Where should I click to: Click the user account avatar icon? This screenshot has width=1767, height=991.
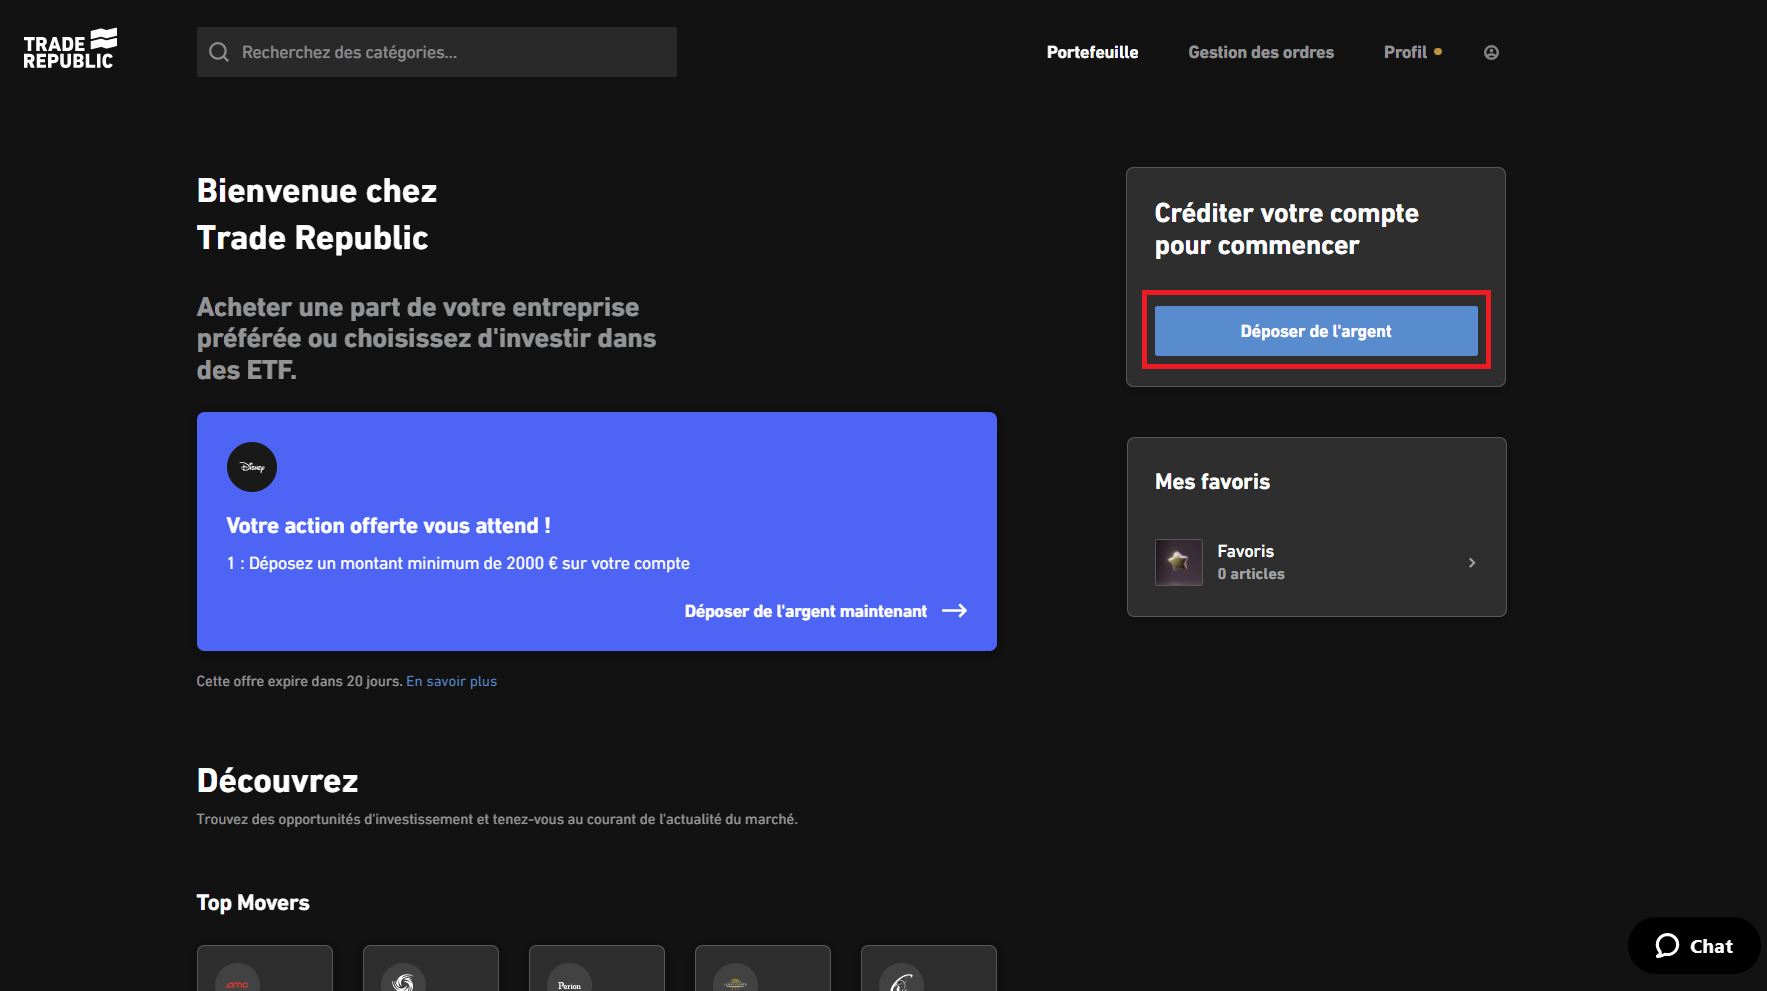[x=1491, y=52]
